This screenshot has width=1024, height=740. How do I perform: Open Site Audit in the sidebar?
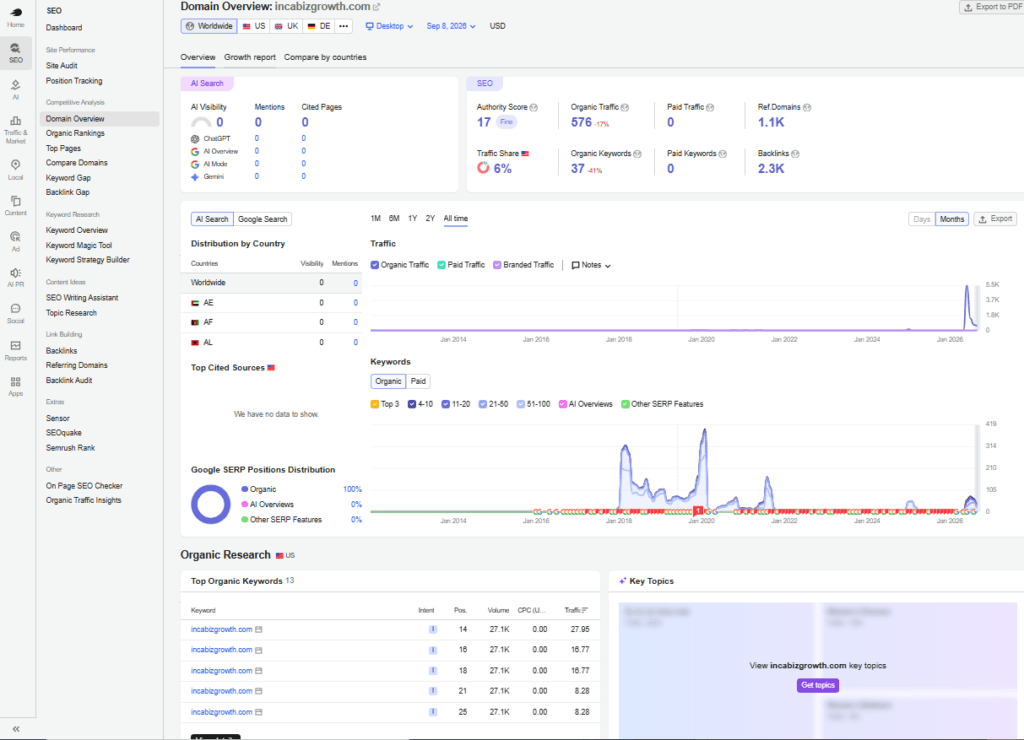pyautogui.click(x=61, y=66)
